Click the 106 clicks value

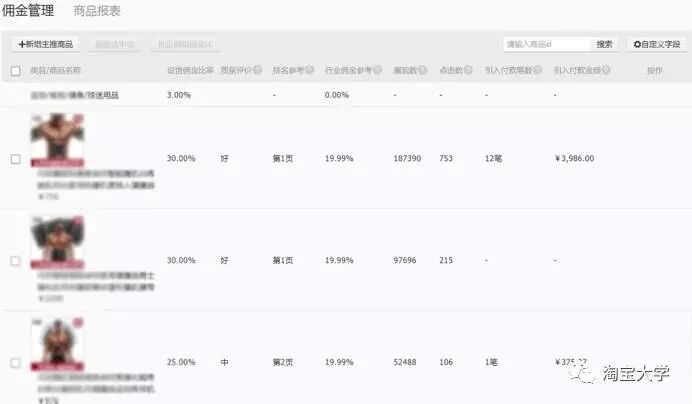click(x=446, y=362)
